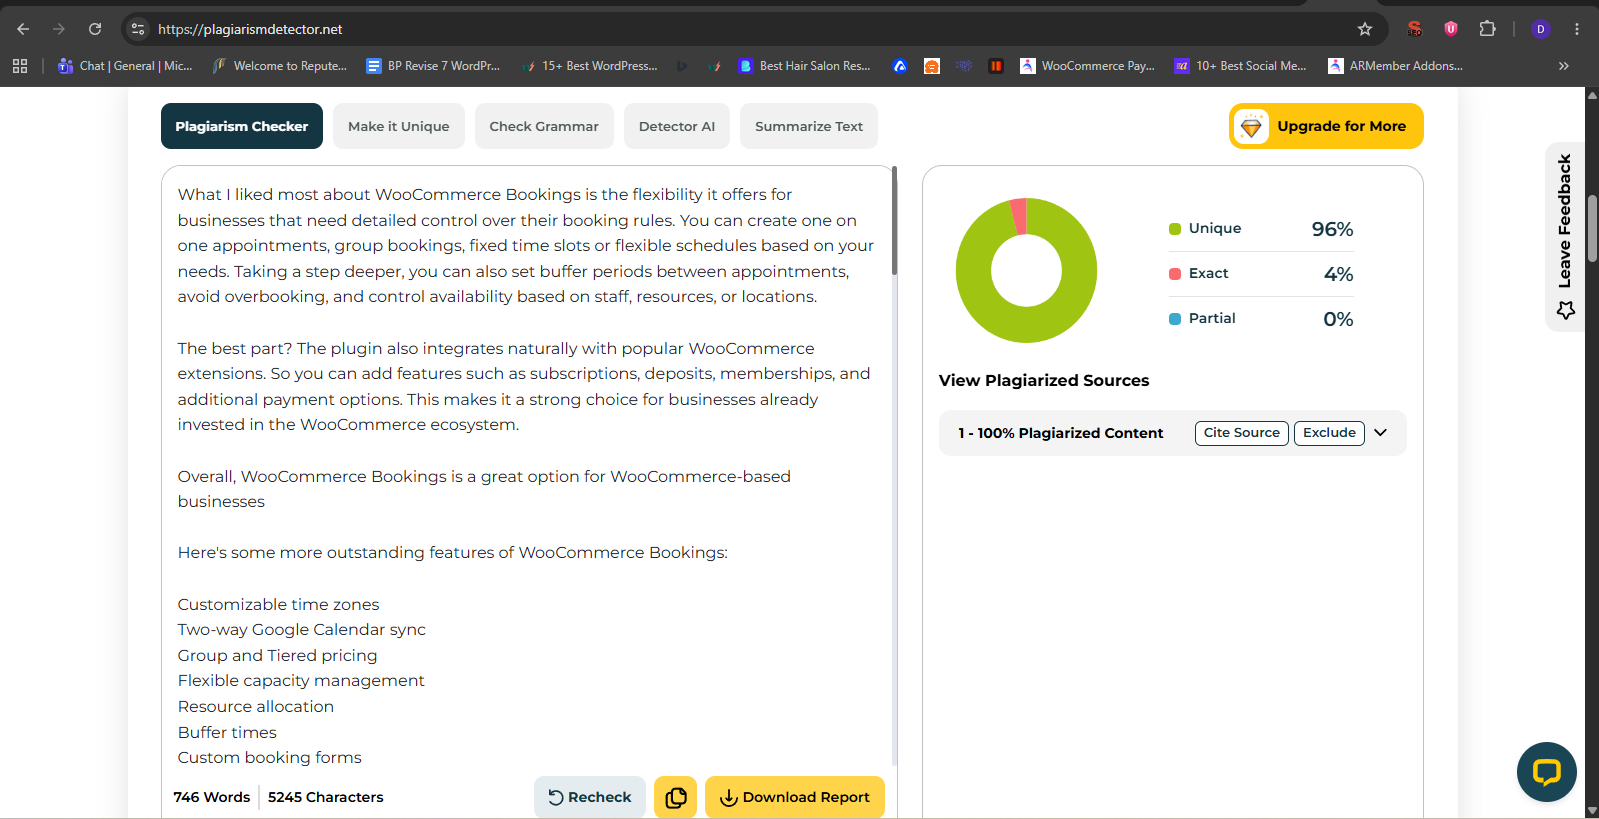Click the diamond icon on Upgrade button

click(x=1251, y=127)
